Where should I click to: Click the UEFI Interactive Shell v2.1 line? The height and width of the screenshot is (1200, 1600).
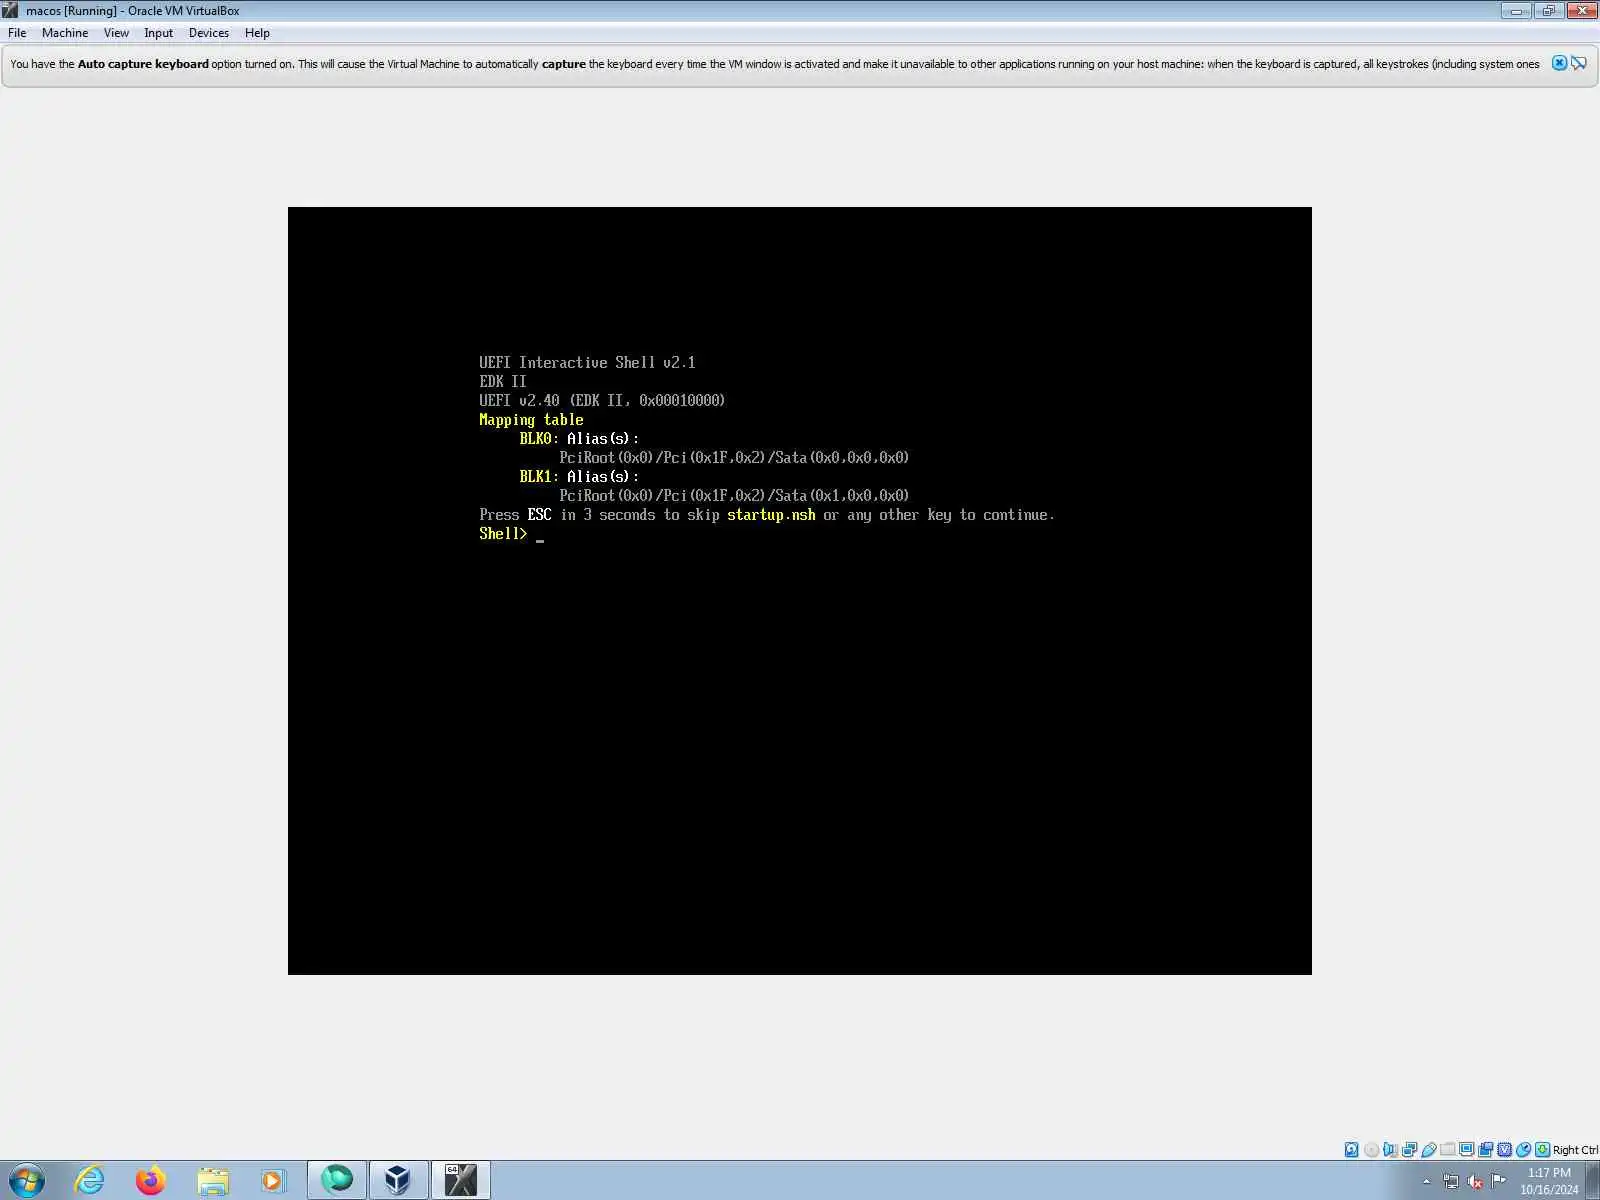tap(587, 363)
